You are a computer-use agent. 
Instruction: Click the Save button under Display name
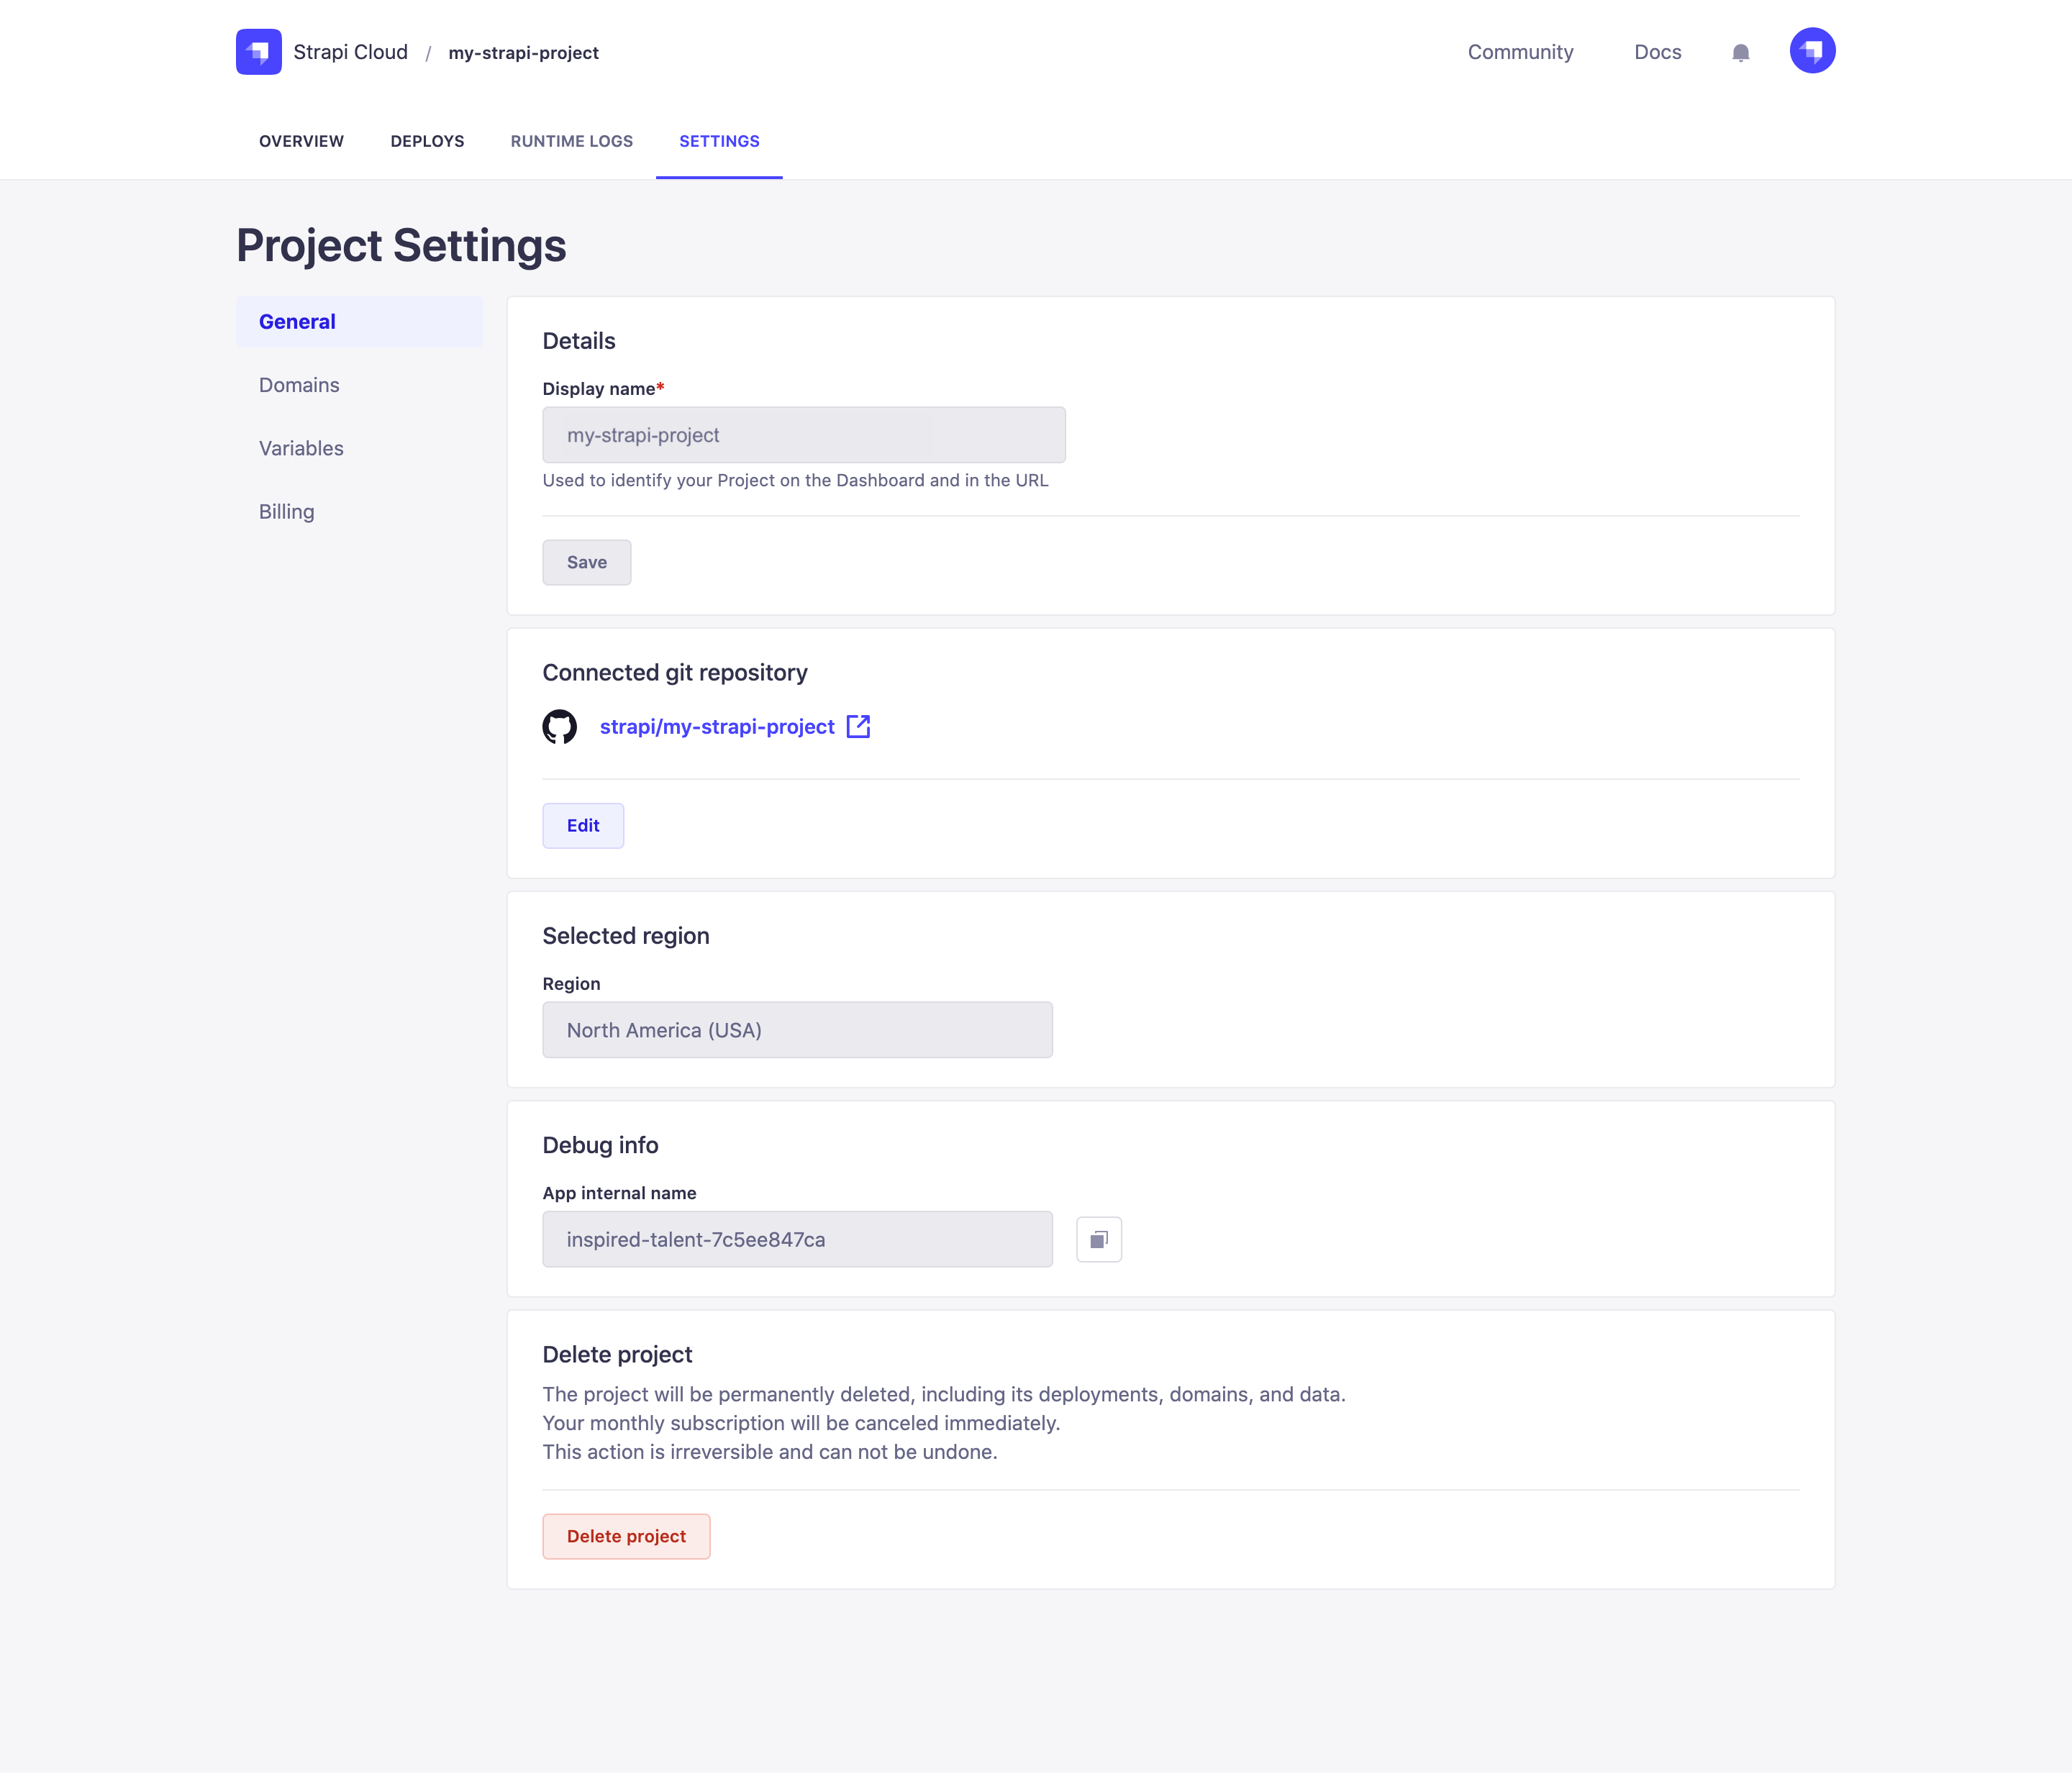[586, 562]
